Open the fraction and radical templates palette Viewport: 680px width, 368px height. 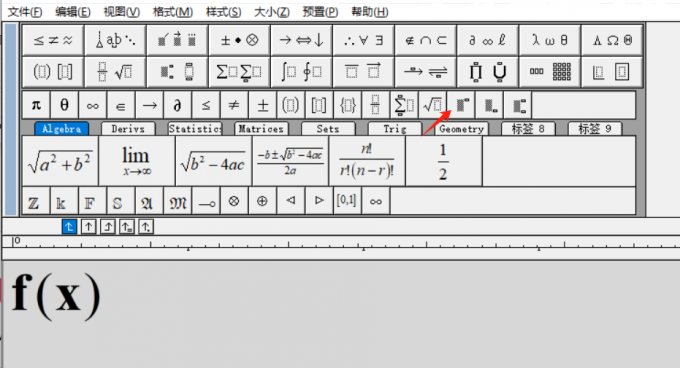click(x=115, y=72)
